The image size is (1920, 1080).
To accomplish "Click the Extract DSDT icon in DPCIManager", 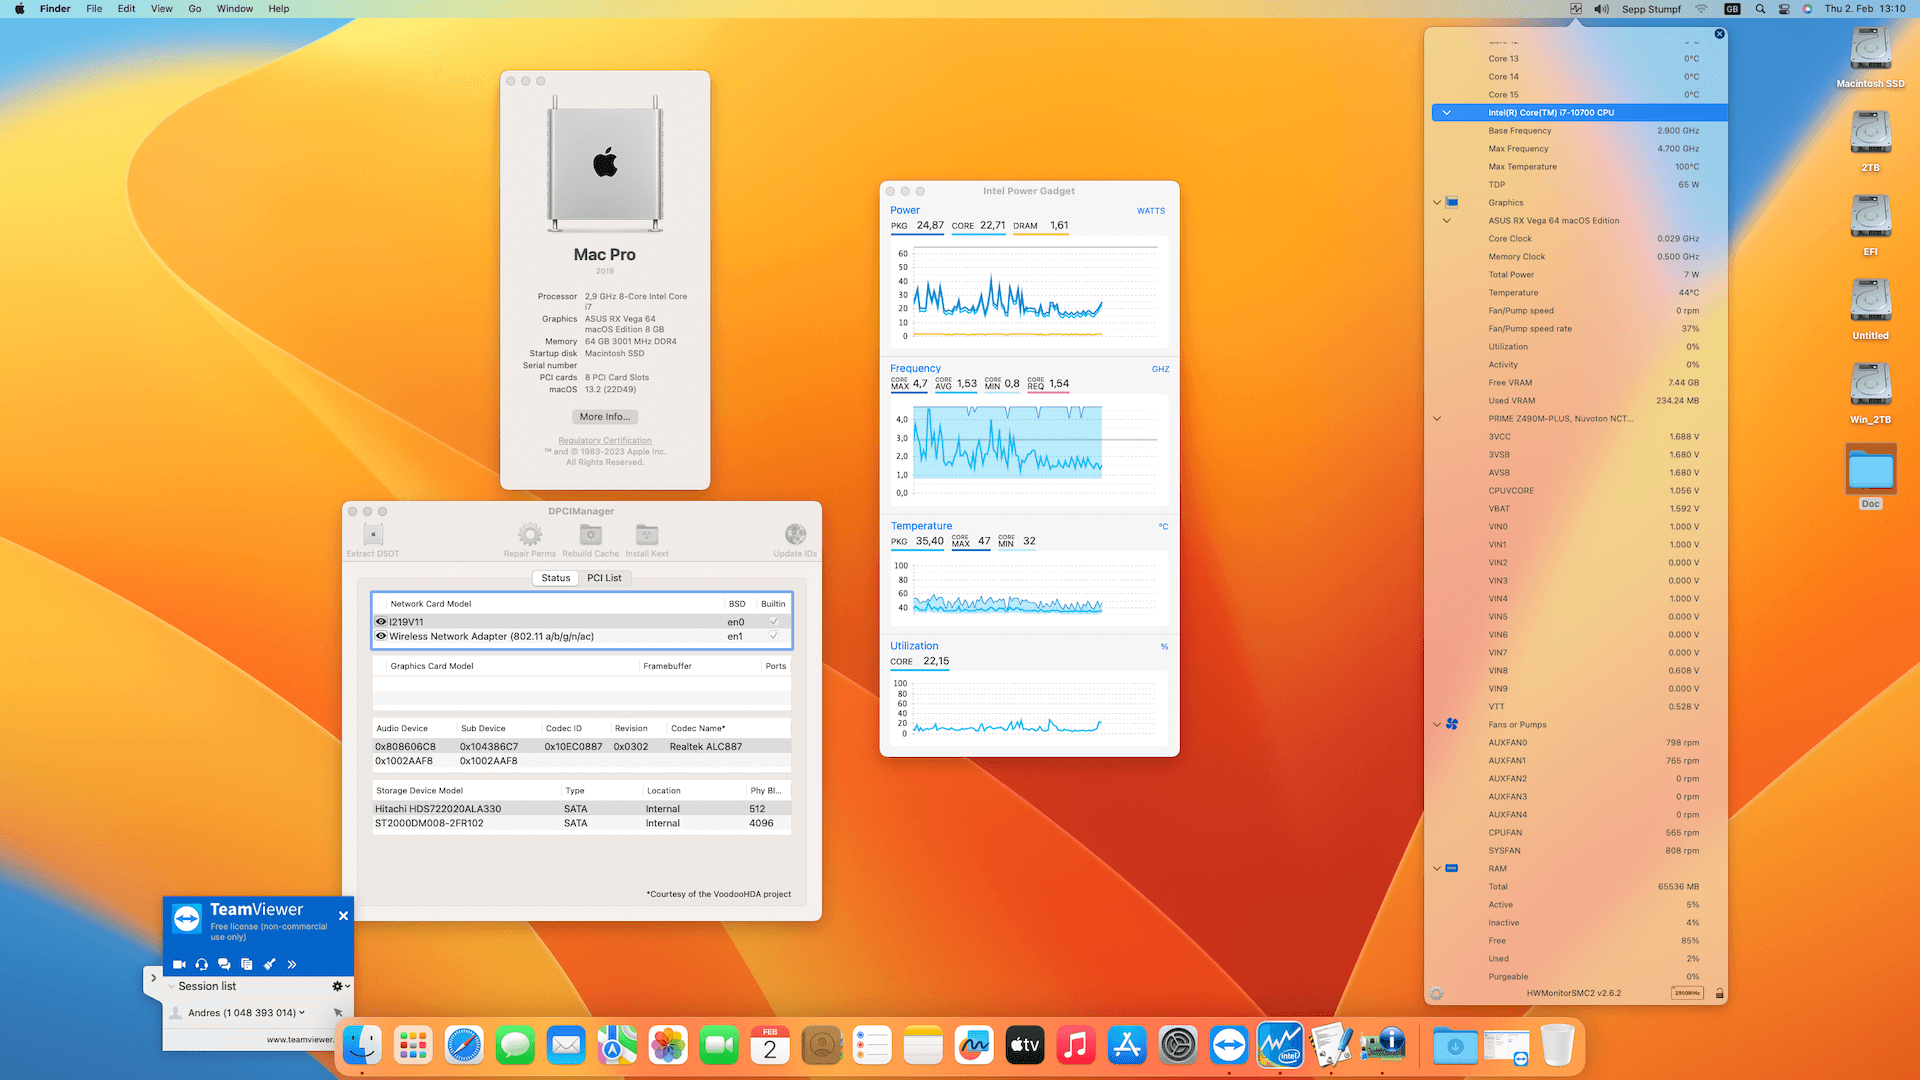I will pos(373,534).
